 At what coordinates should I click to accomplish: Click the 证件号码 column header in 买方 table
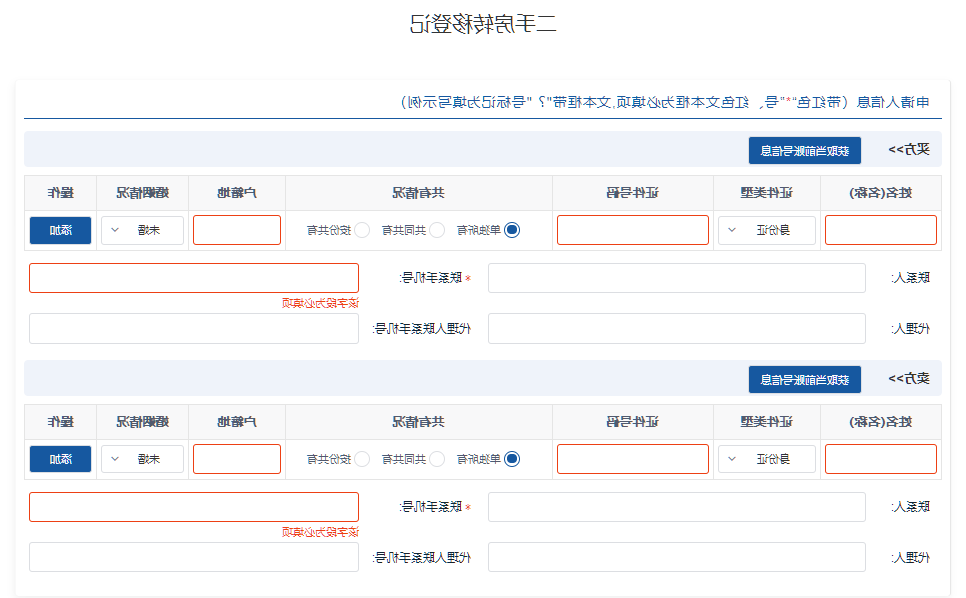point(633,193)
